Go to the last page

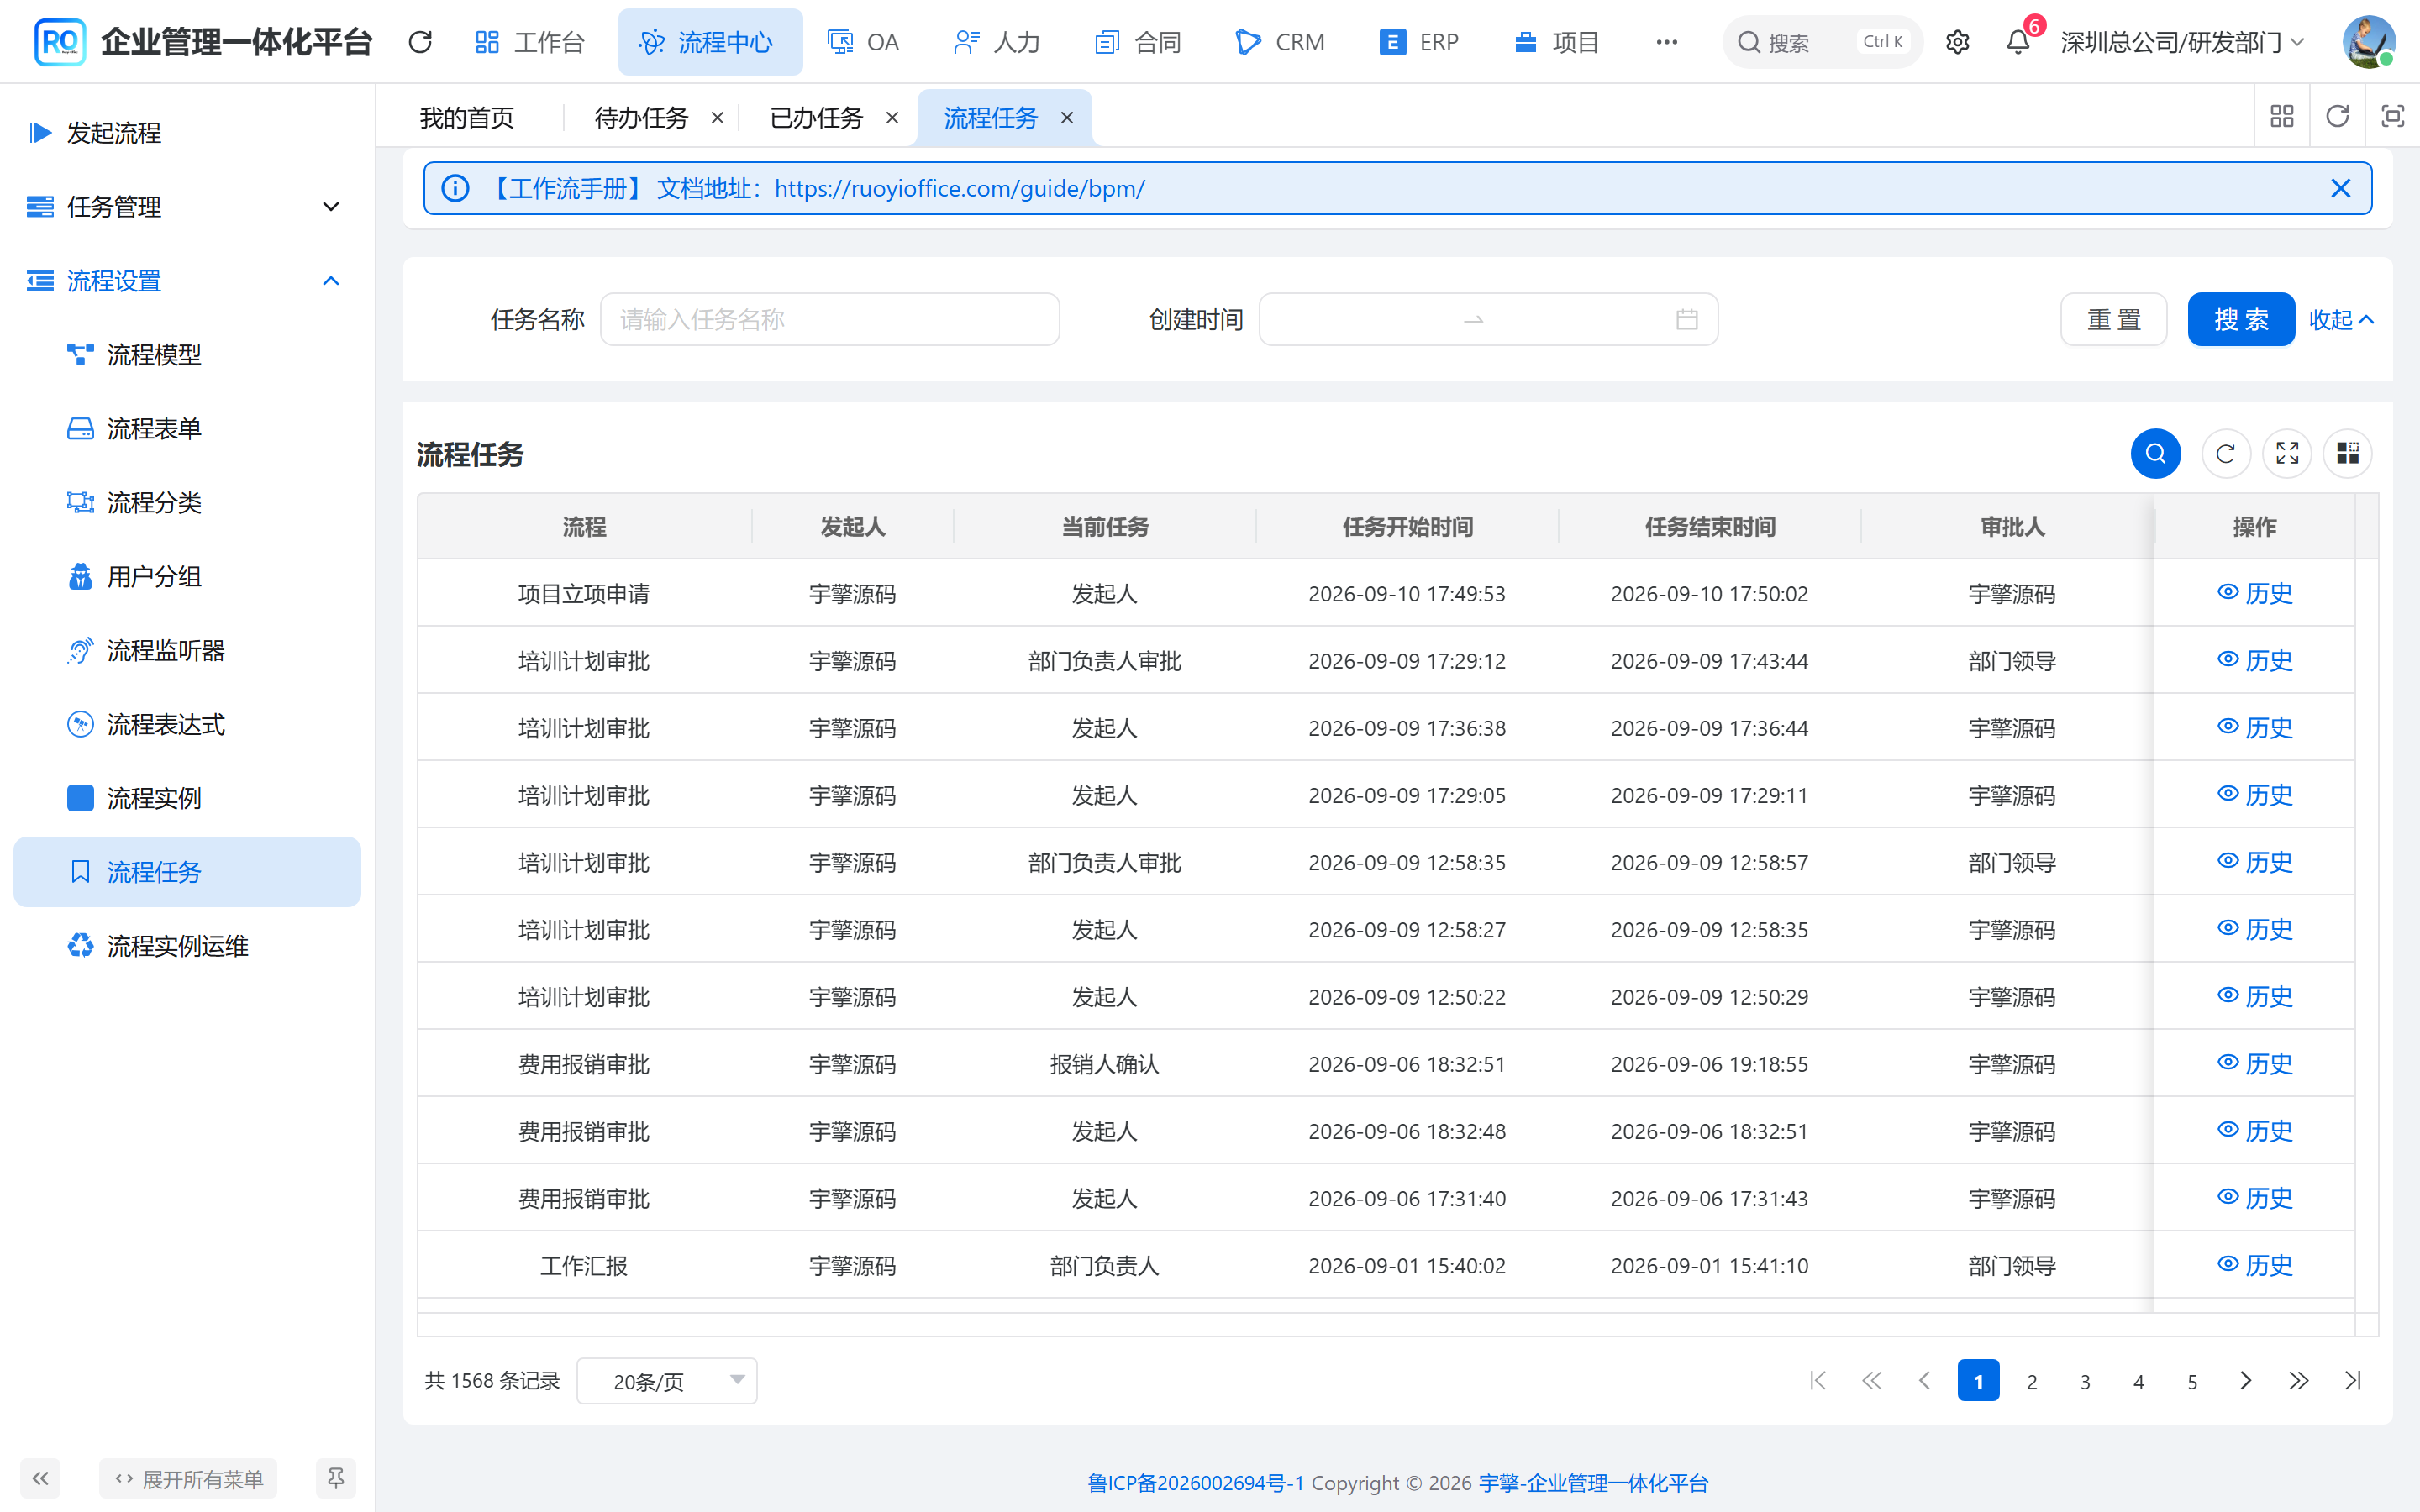tap(2352, 1381)
